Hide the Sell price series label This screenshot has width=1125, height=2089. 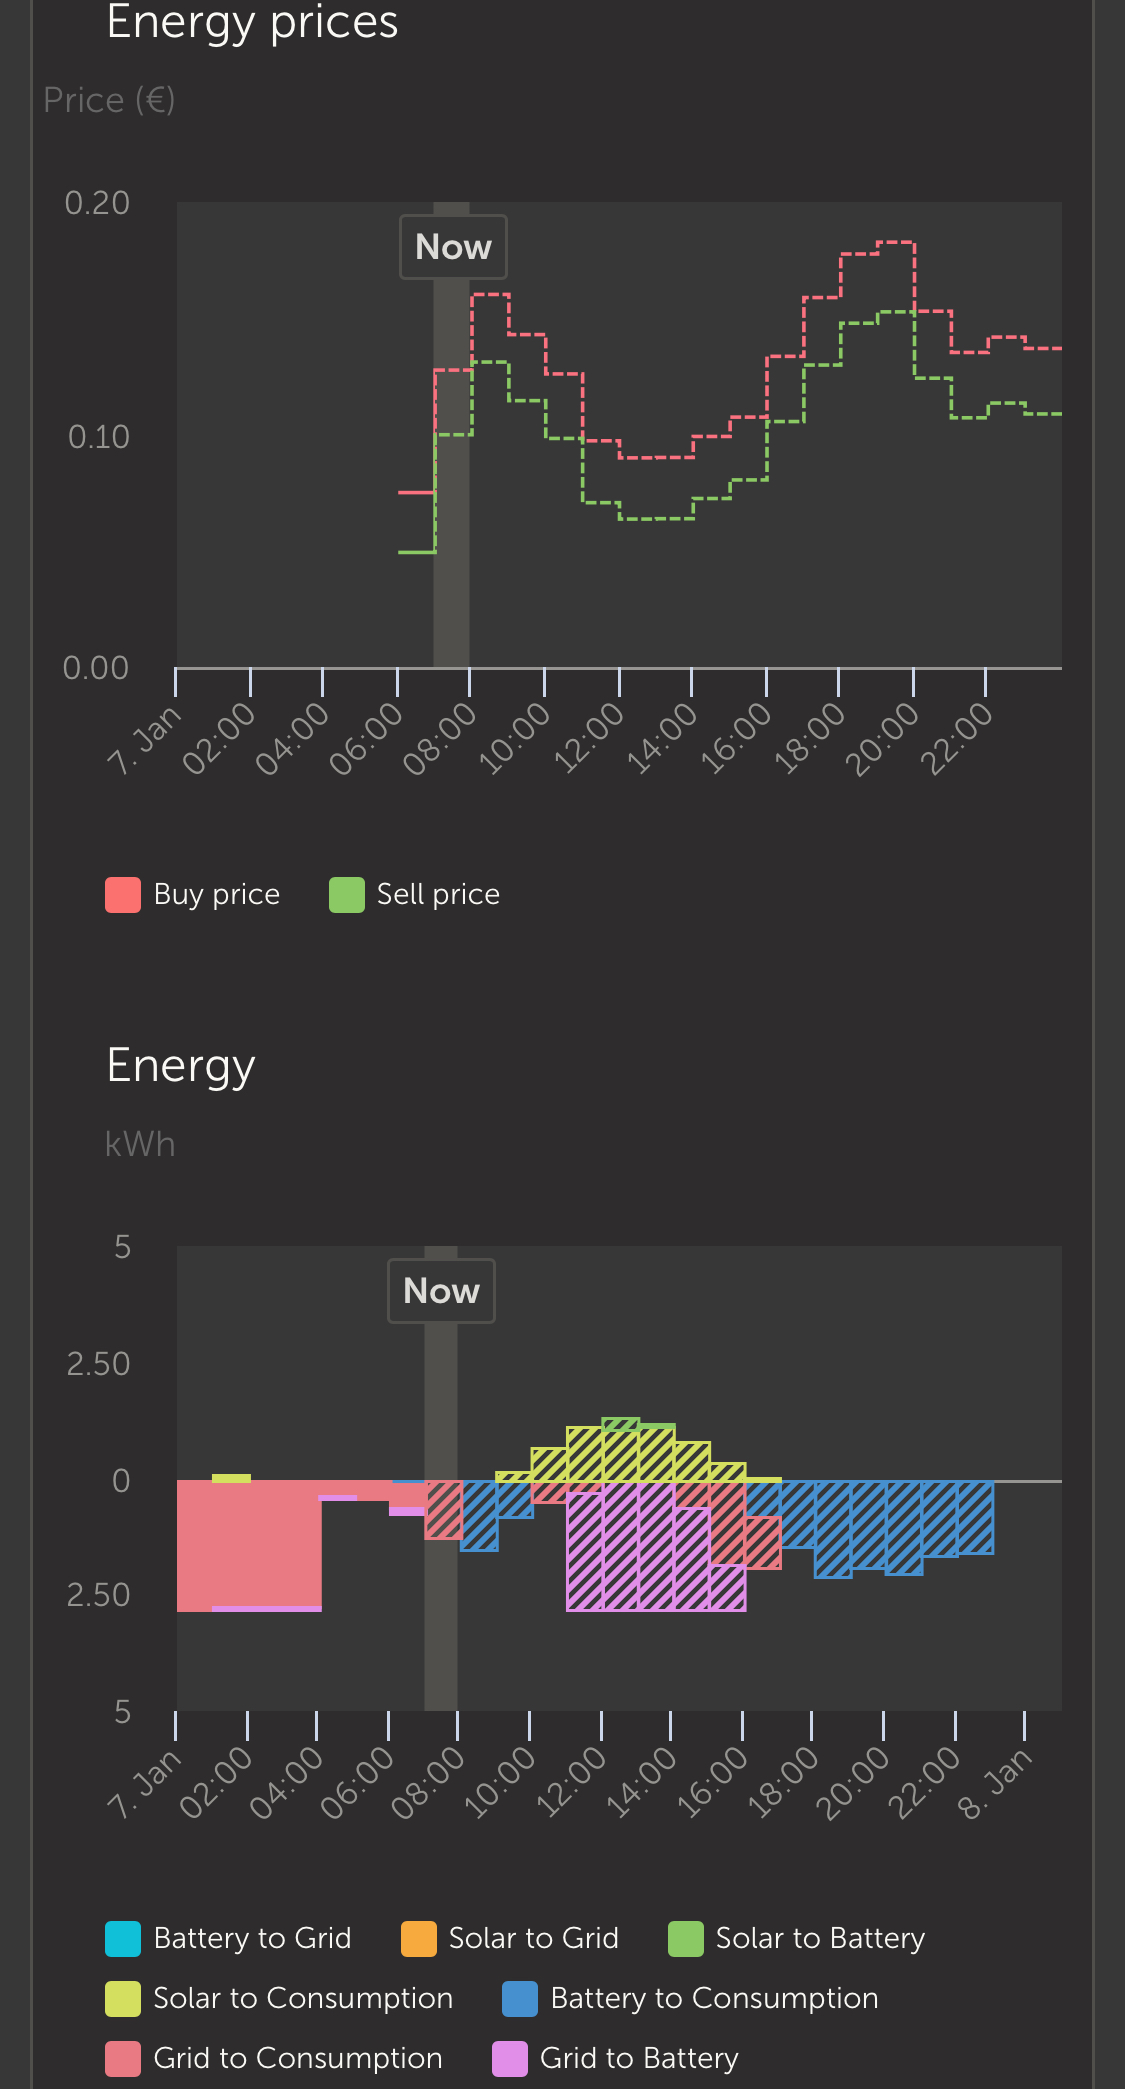438,895
